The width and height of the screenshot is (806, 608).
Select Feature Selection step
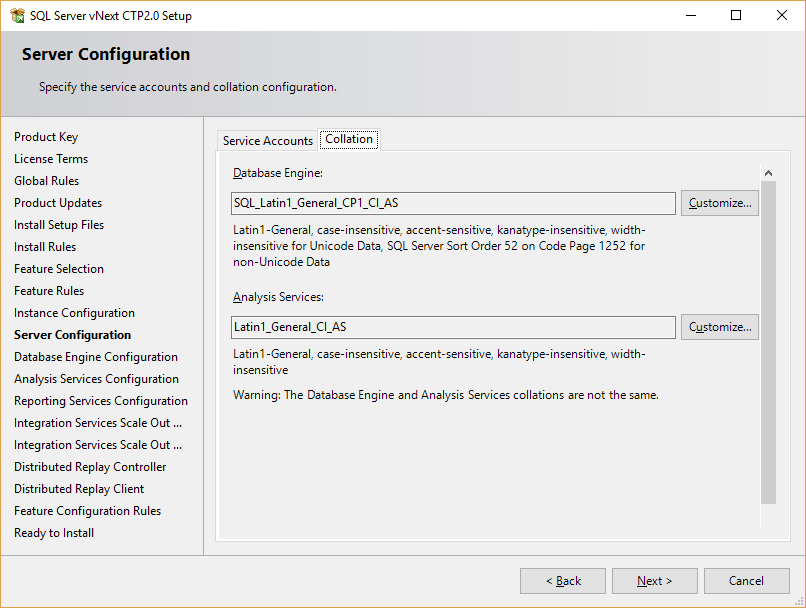[x=59, y=269]
